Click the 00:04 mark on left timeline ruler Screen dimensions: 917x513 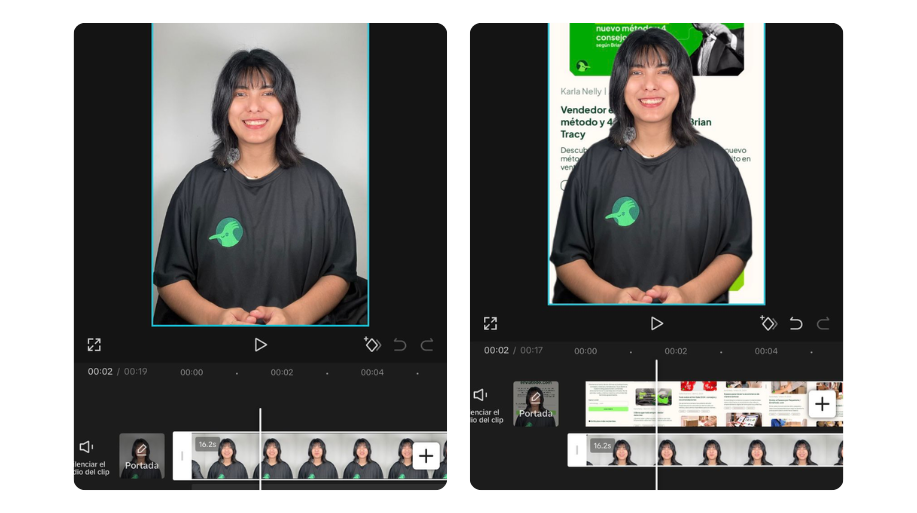coord(372,372)
